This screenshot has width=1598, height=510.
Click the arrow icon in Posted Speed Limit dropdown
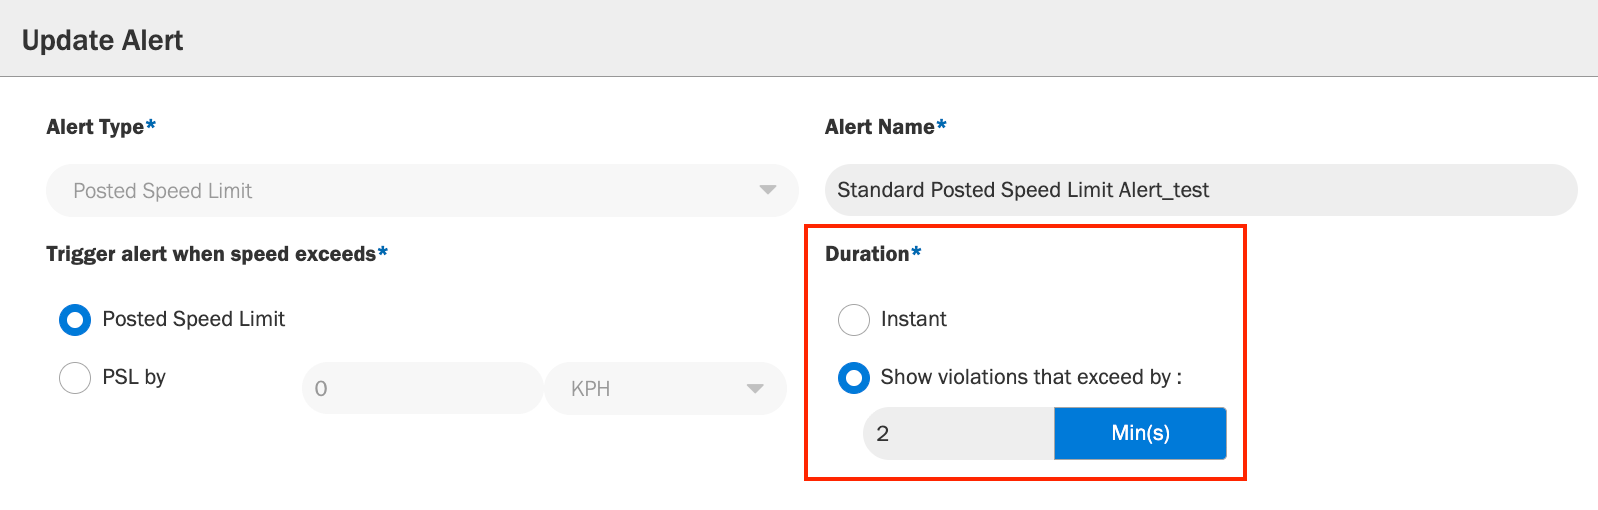click(767, 190)
